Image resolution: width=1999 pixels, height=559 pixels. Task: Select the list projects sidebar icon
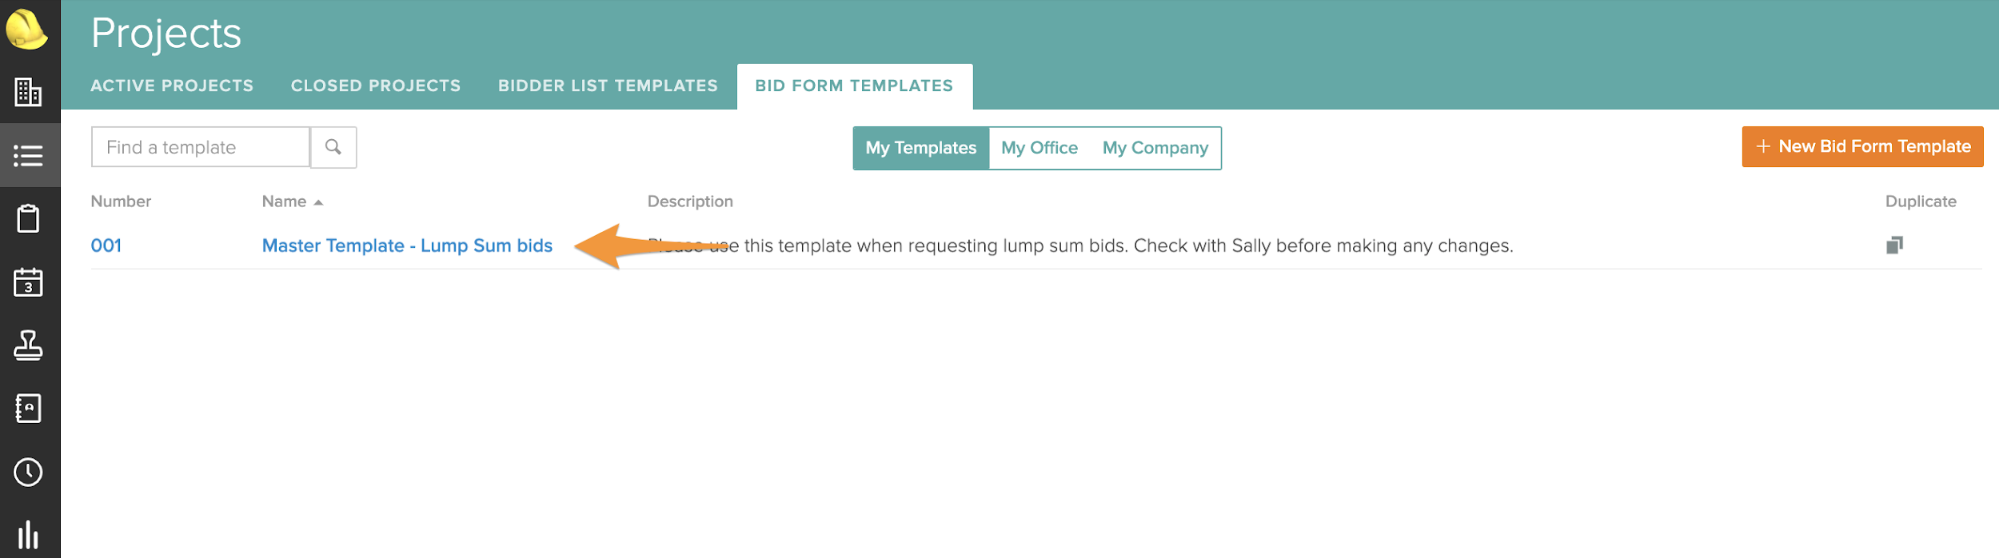28,156
